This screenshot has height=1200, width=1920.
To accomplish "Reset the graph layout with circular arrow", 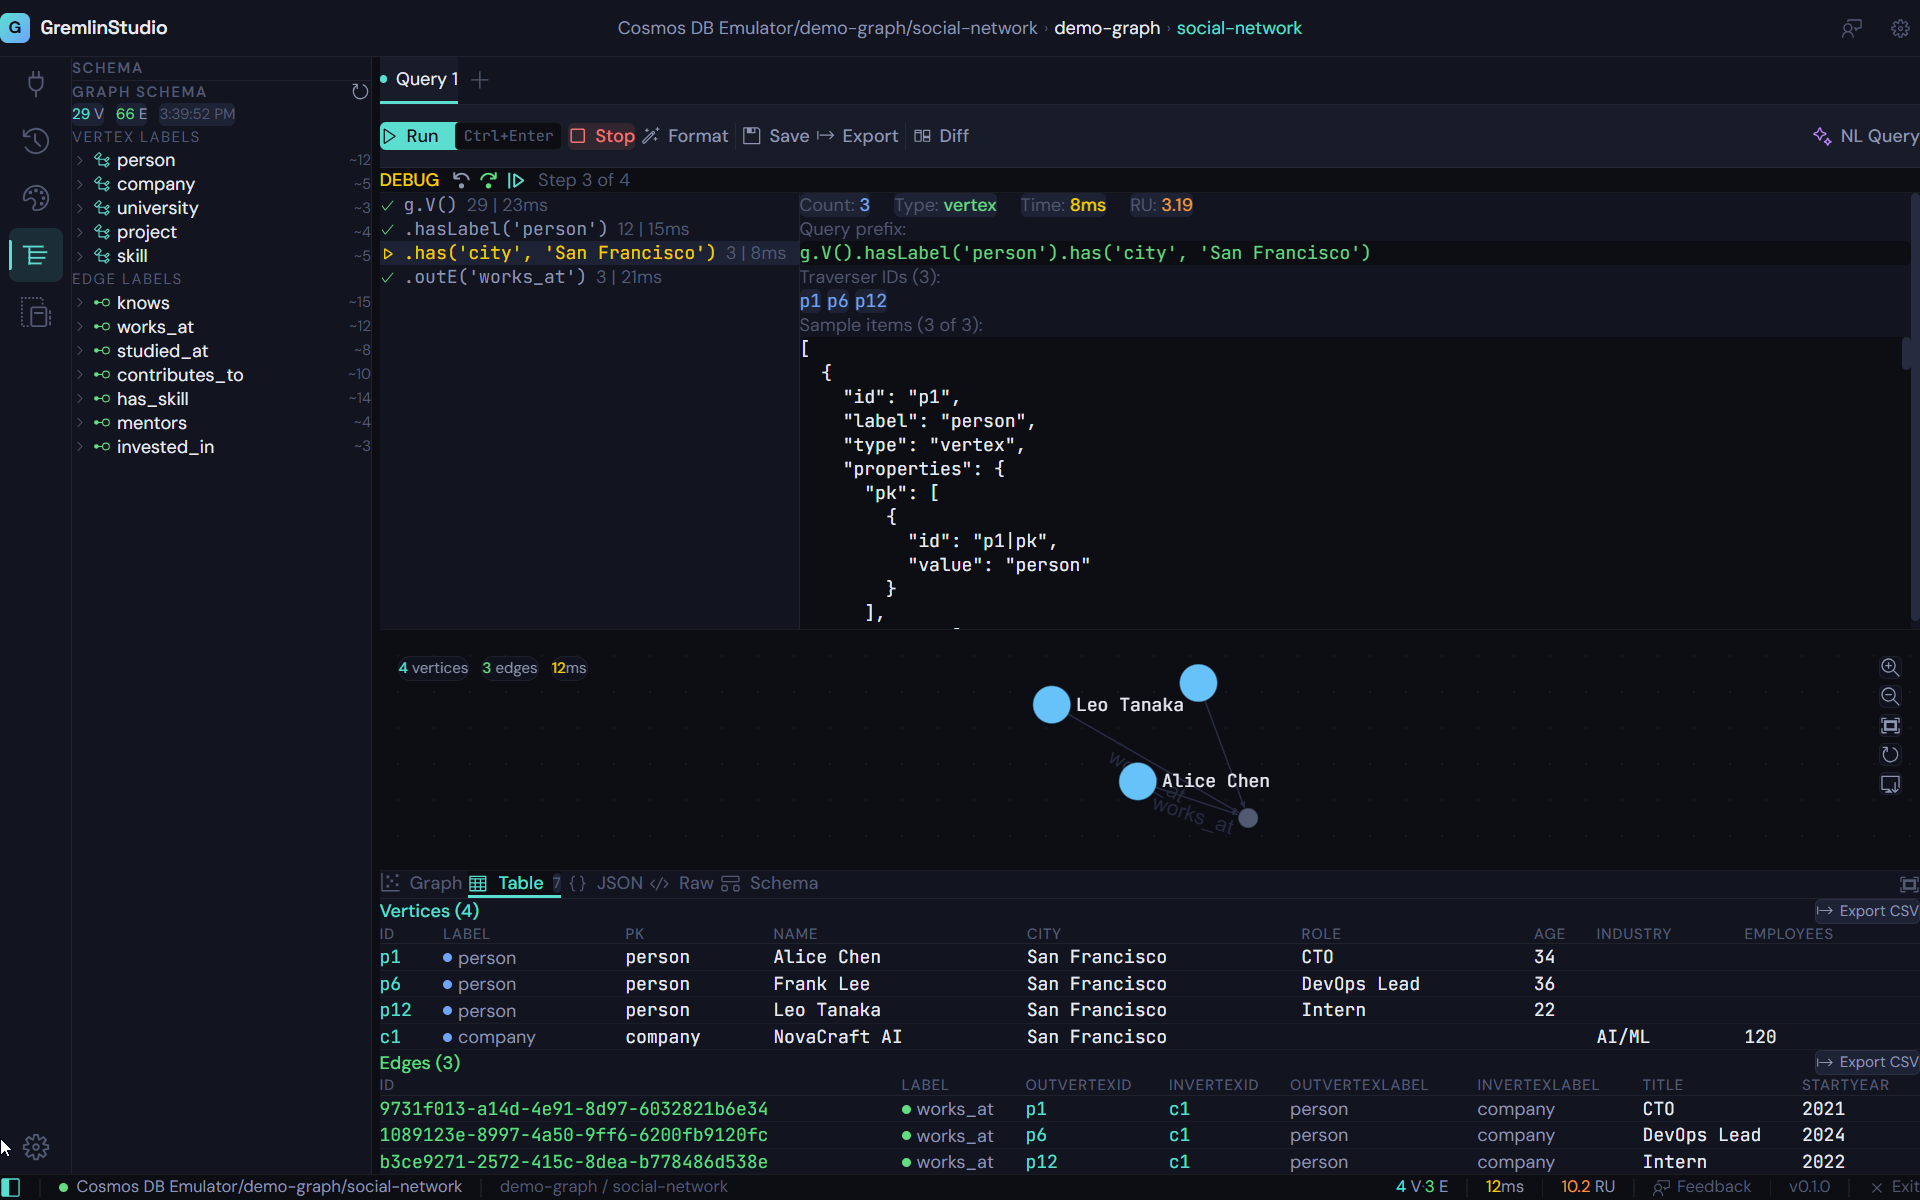I will coord(1891,755).
